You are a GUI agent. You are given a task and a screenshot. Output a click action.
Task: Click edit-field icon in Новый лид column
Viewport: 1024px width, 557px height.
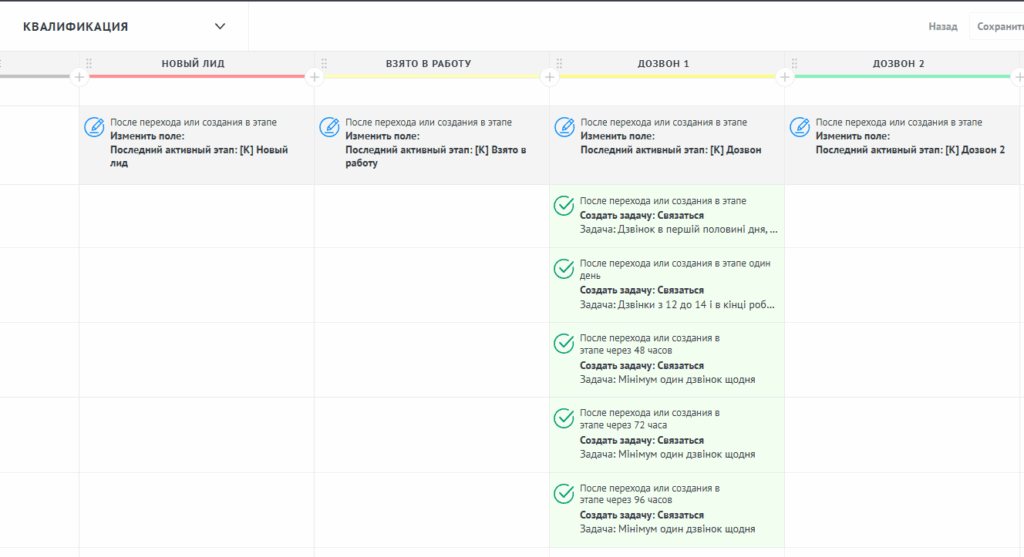94,127
